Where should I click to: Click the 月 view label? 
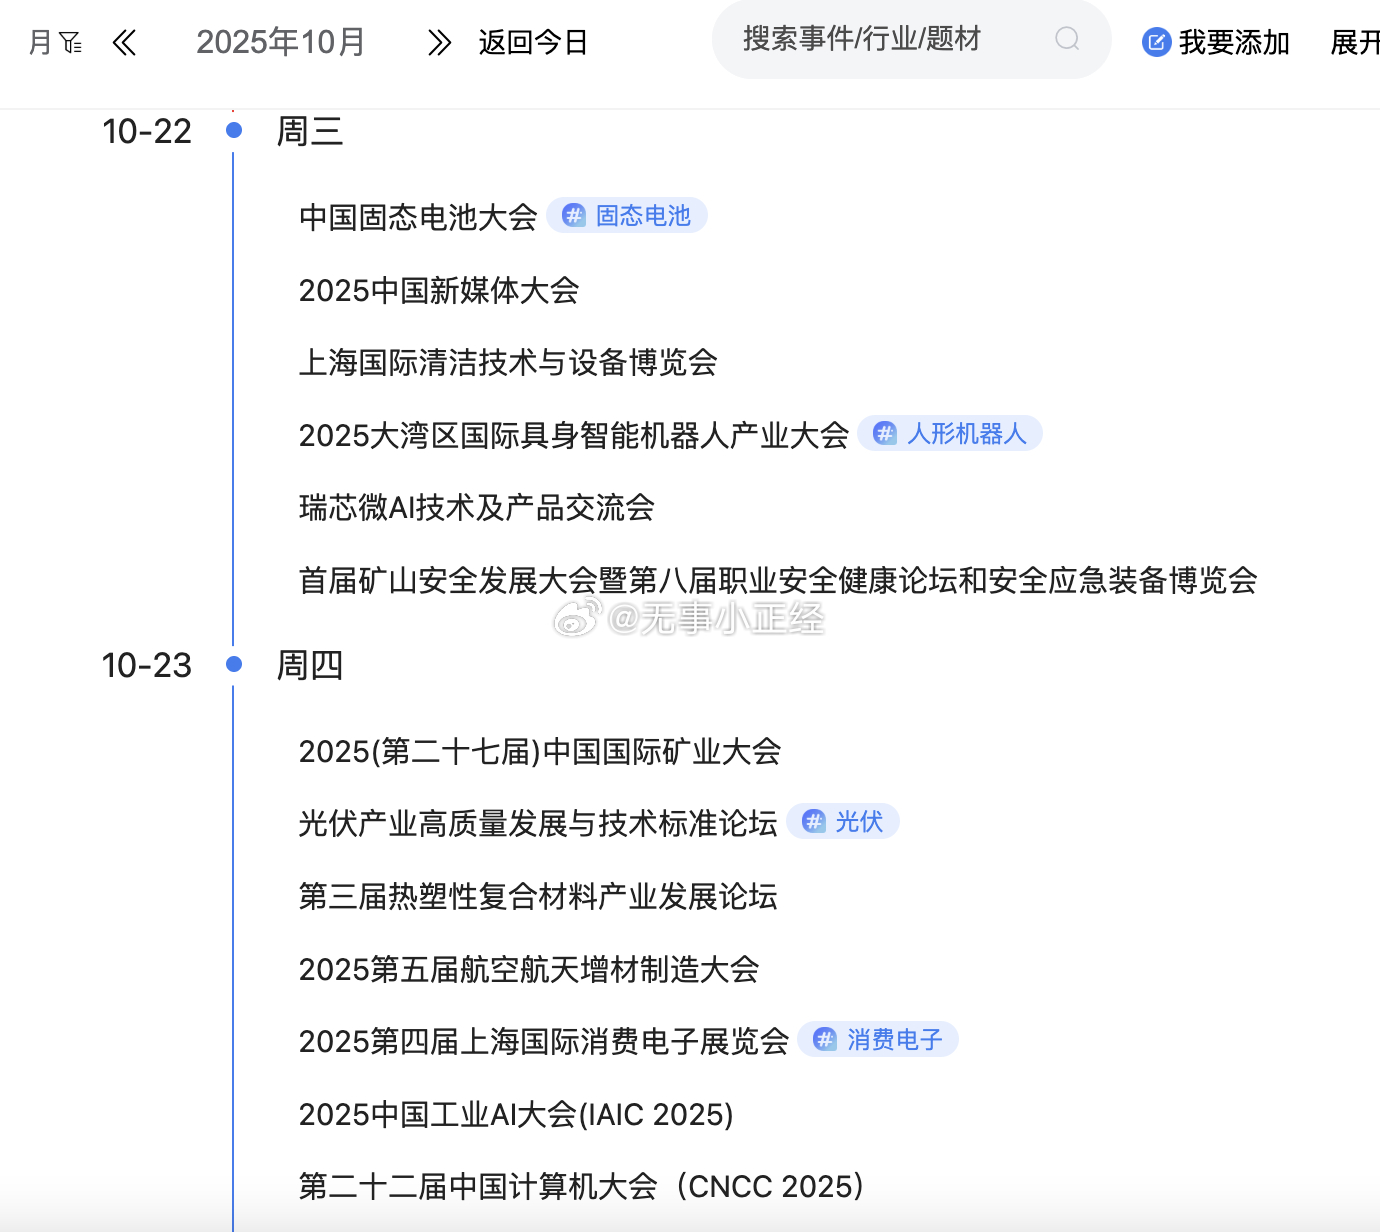point(40,43)
